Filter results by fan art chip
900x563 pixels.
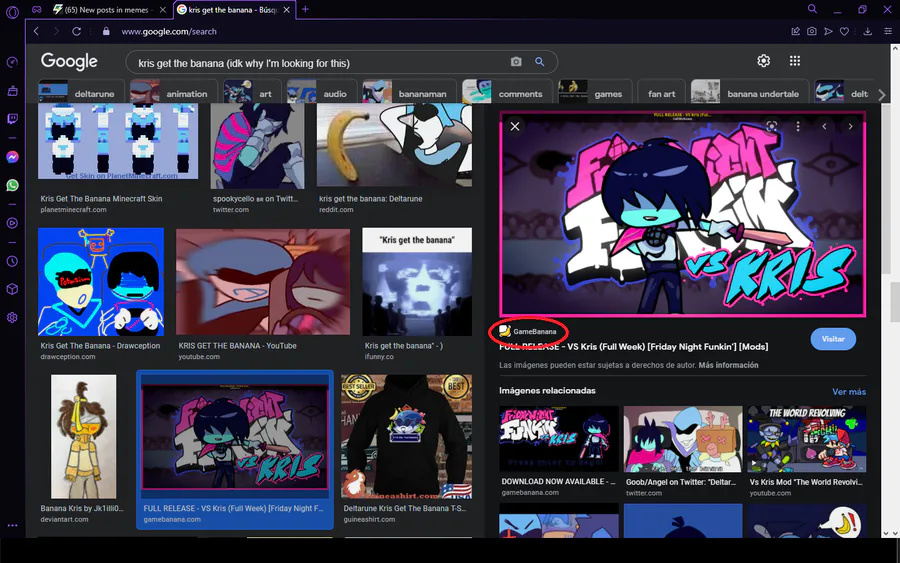[x=661, y=93]
